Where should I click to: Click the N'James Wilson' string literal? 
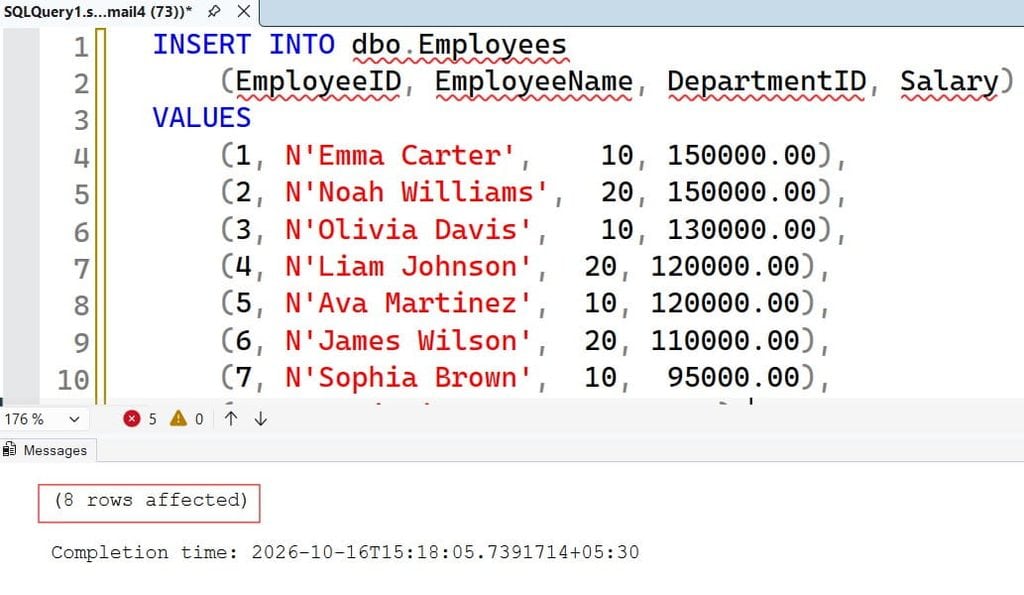click(409, 340)
